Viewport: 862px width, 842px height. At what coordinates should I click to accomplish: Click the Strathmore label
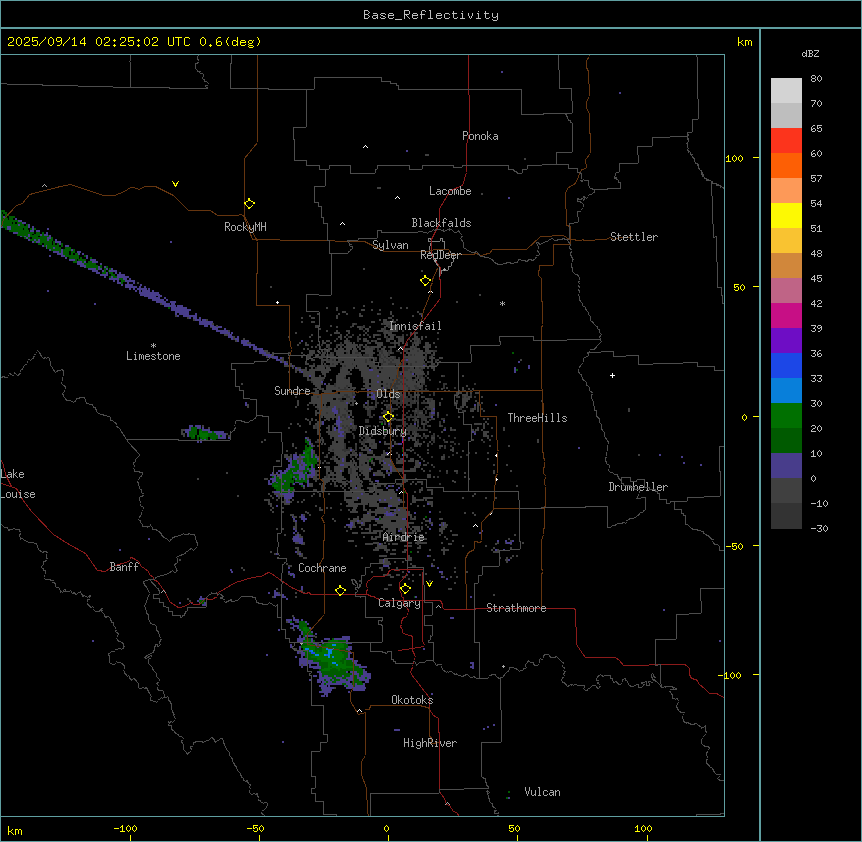(x=516, y=608)
